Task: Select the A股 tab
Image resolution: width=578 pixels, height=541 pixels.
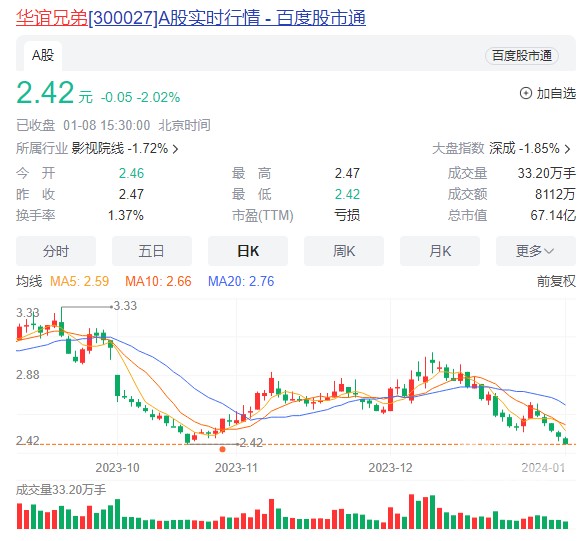Action: [43, 56]
